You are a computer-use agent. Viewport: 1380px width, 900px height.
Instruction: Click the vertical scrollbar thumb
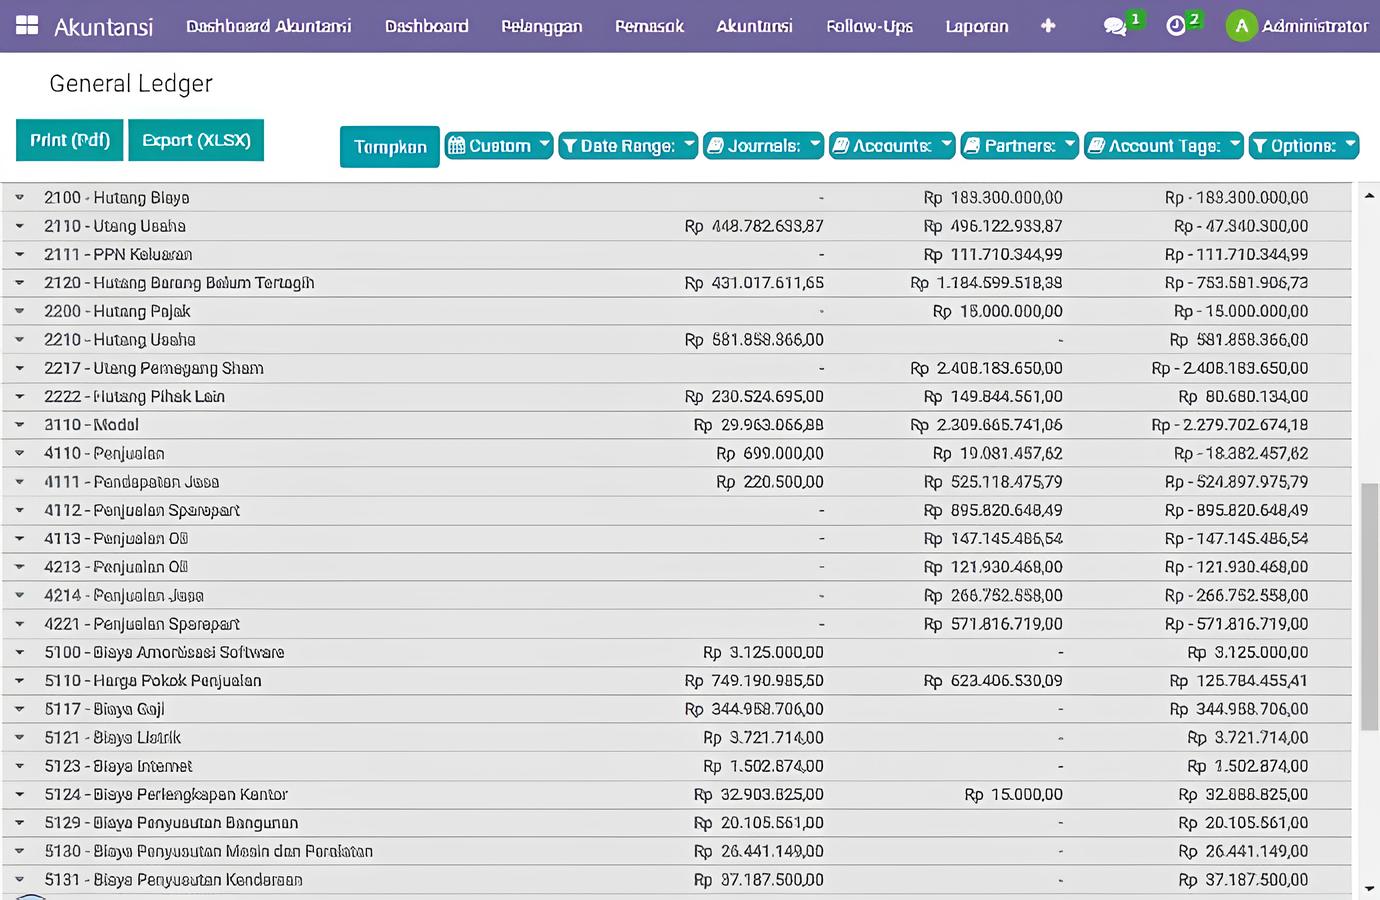(1369, 605)
